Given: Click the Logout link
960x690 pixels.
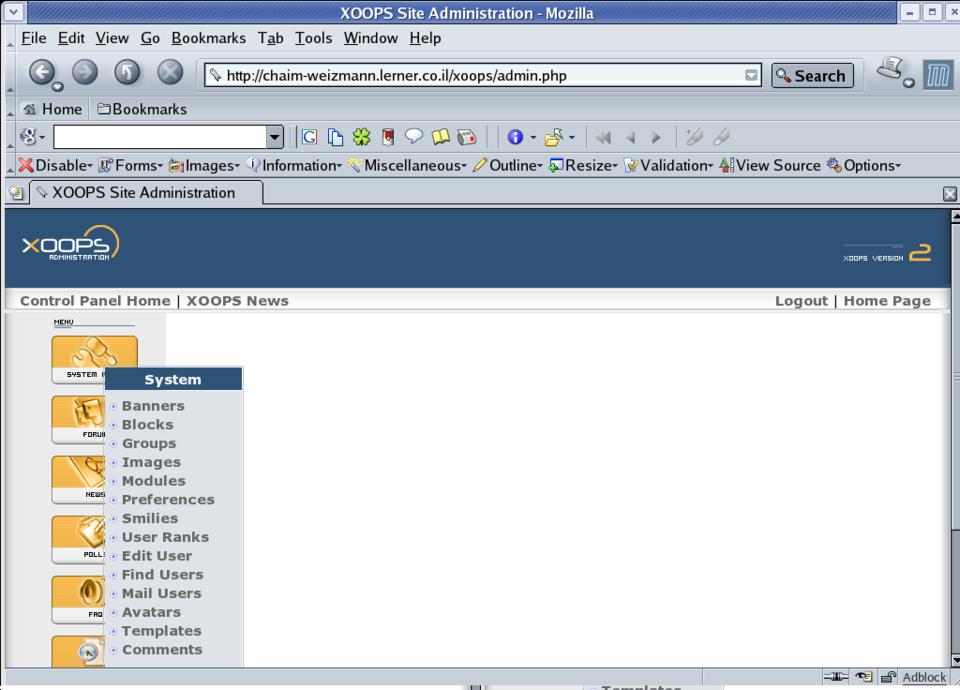Looking at the screenshot, I should tap(801, 301).
